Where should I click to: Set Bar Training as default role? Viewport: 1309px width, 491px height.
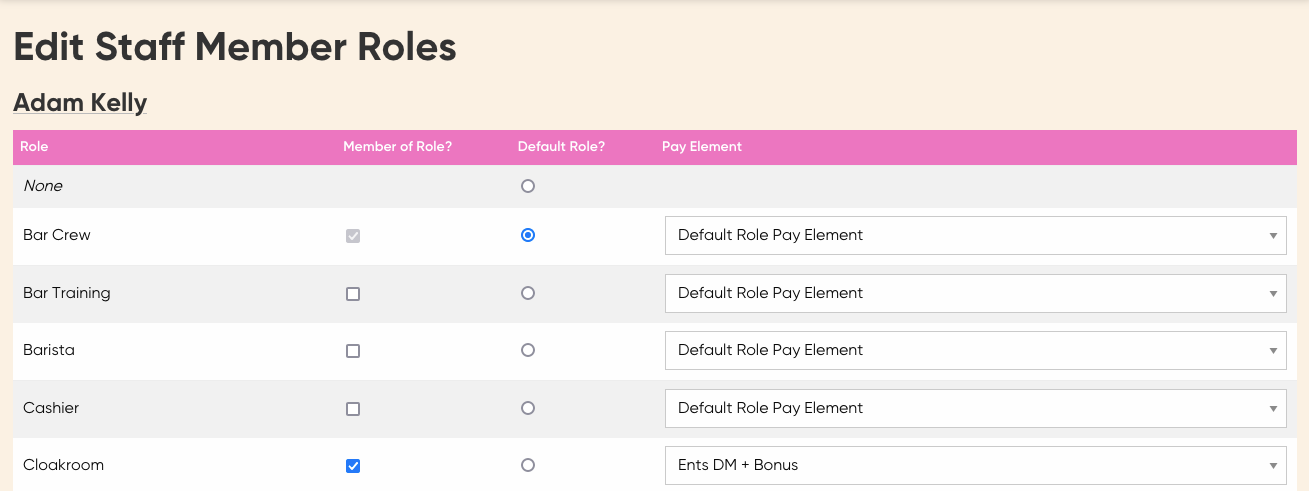[528, 293]
